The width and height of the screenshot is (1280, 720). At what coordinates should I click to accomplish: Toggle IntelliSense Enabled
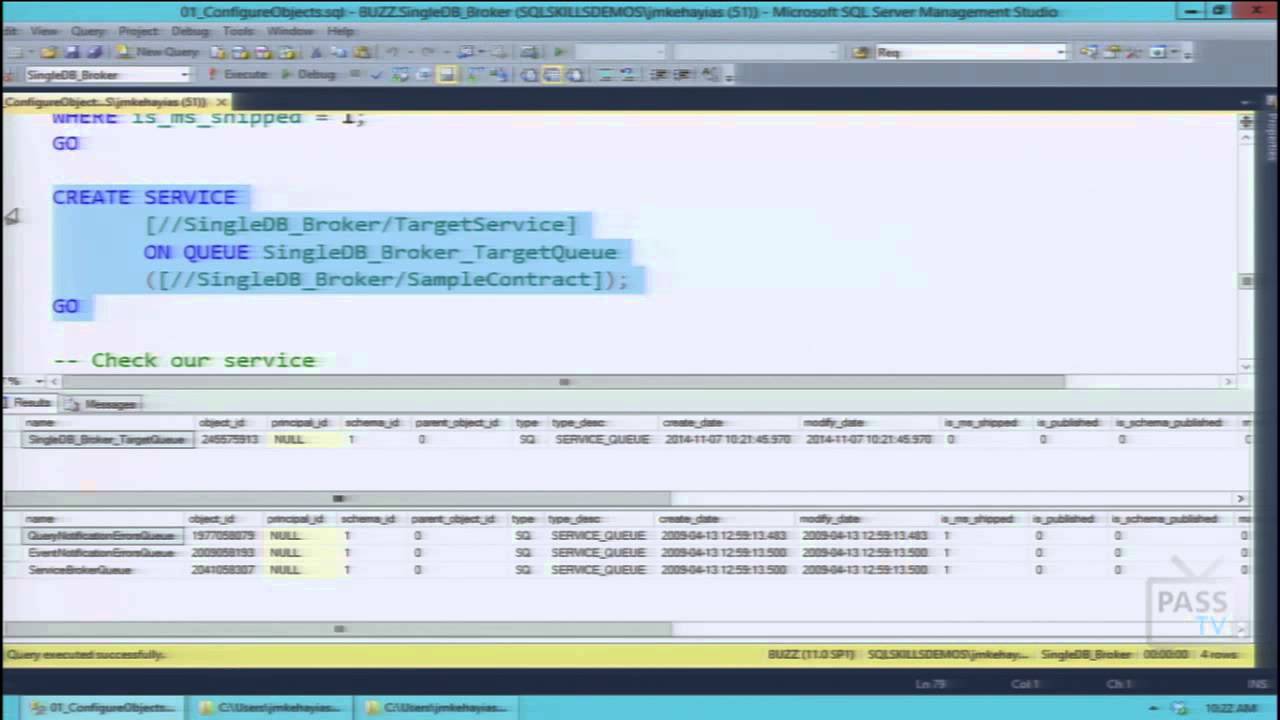[446, 74]
